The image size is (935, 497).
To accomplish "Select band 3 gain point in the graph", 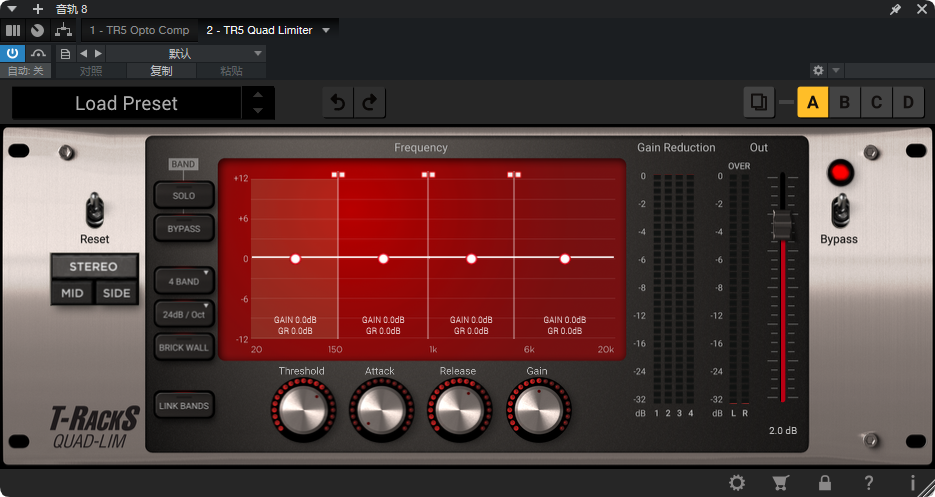I will pos(471,258).
